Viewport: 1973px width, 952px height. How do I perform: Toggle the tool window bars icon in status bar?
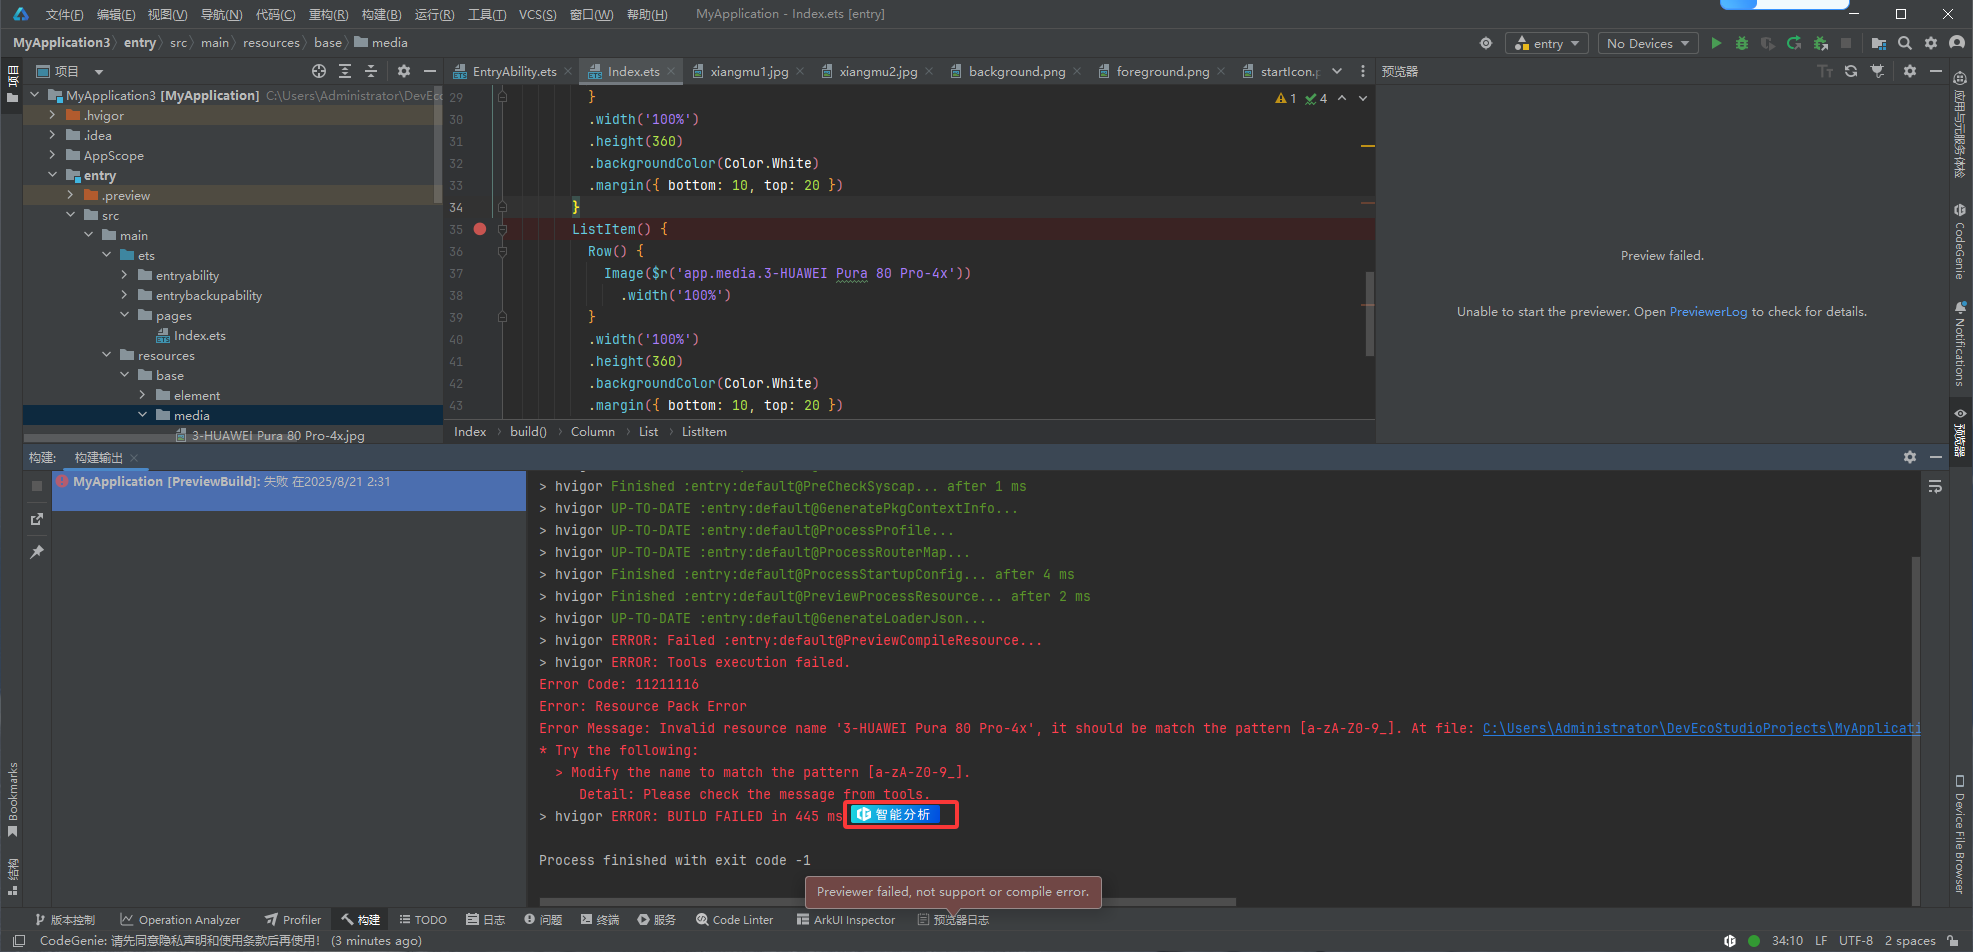click(18, 941)
